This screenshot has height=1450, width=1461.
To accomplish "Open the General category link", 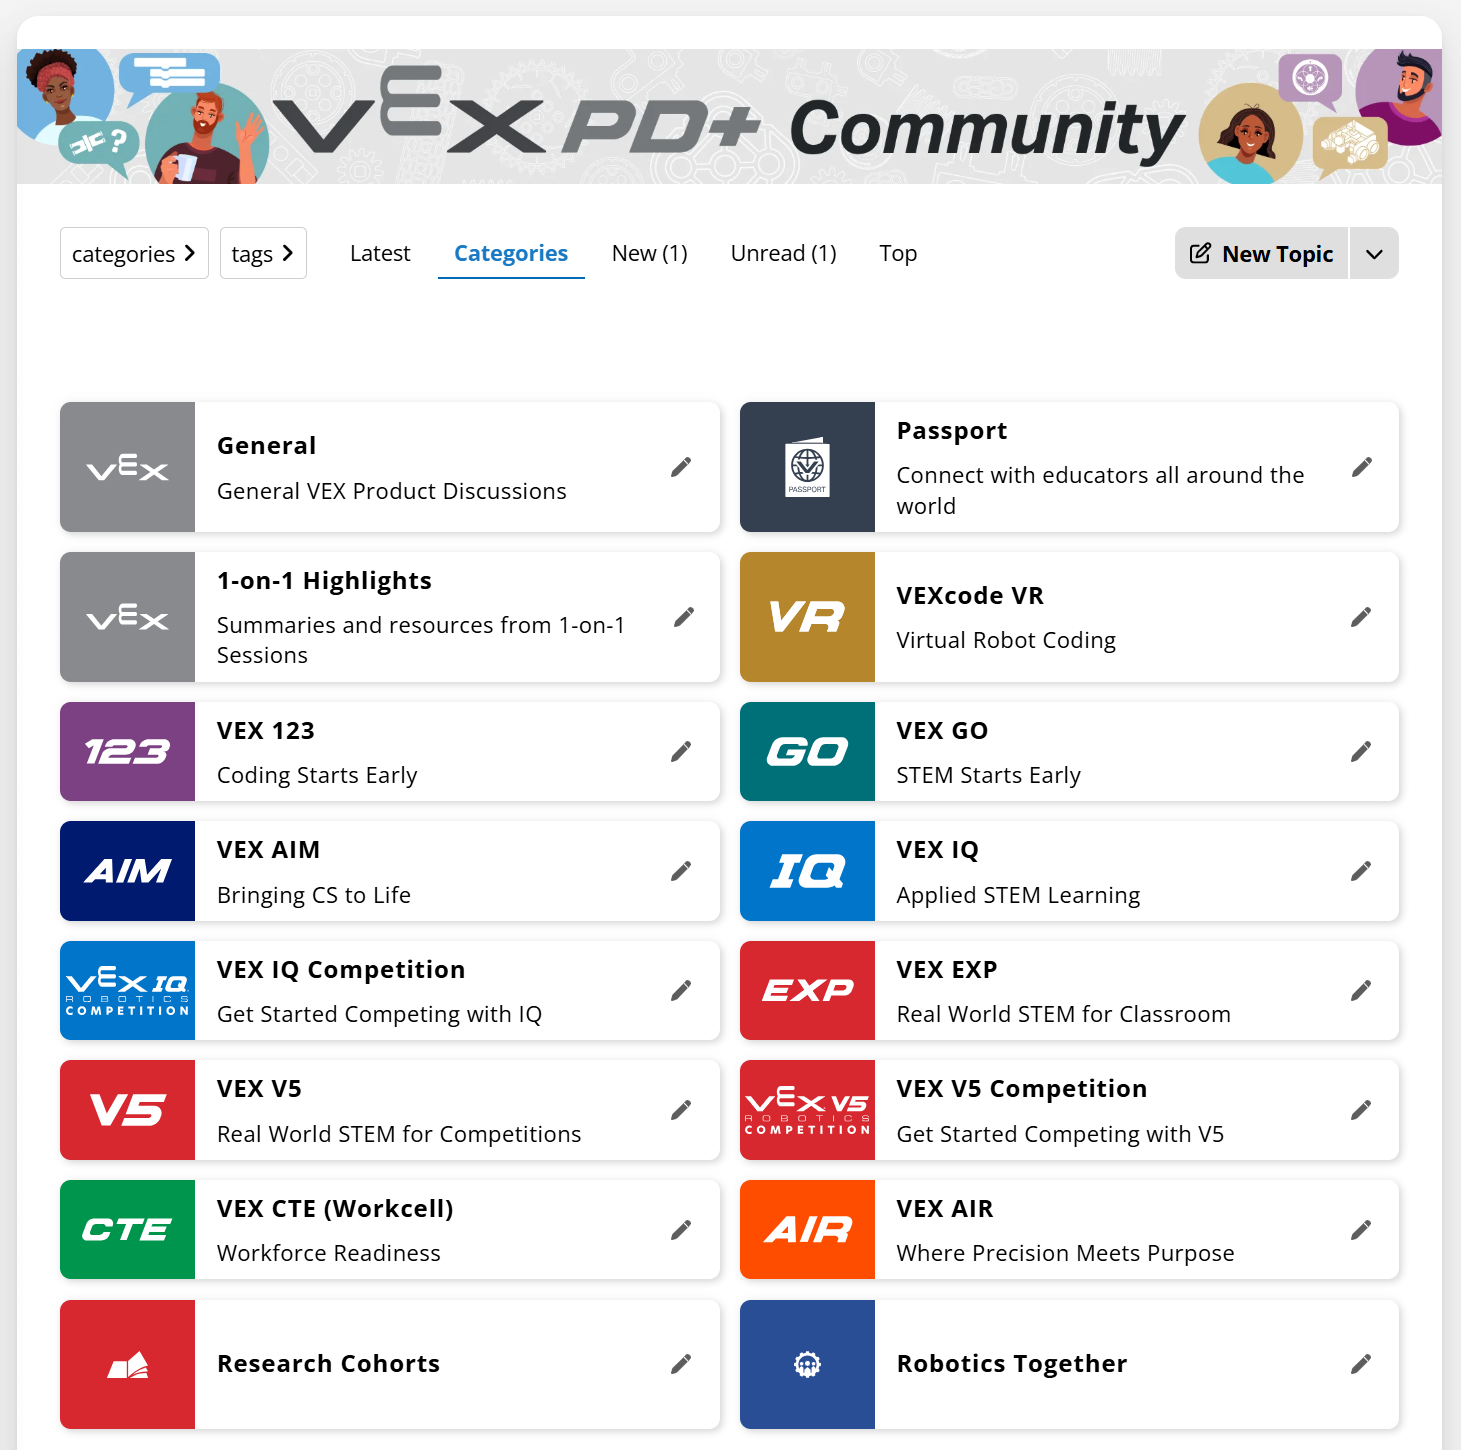I will point(266,445).
